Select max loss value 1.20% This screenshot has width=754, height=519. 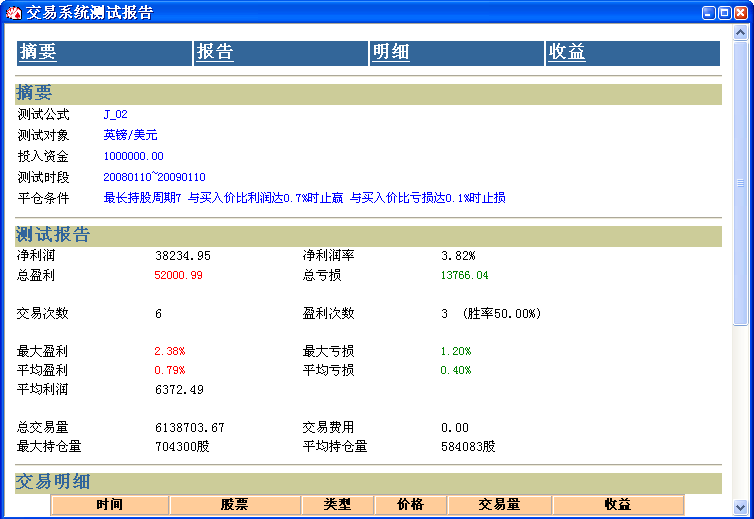point(456,351)
